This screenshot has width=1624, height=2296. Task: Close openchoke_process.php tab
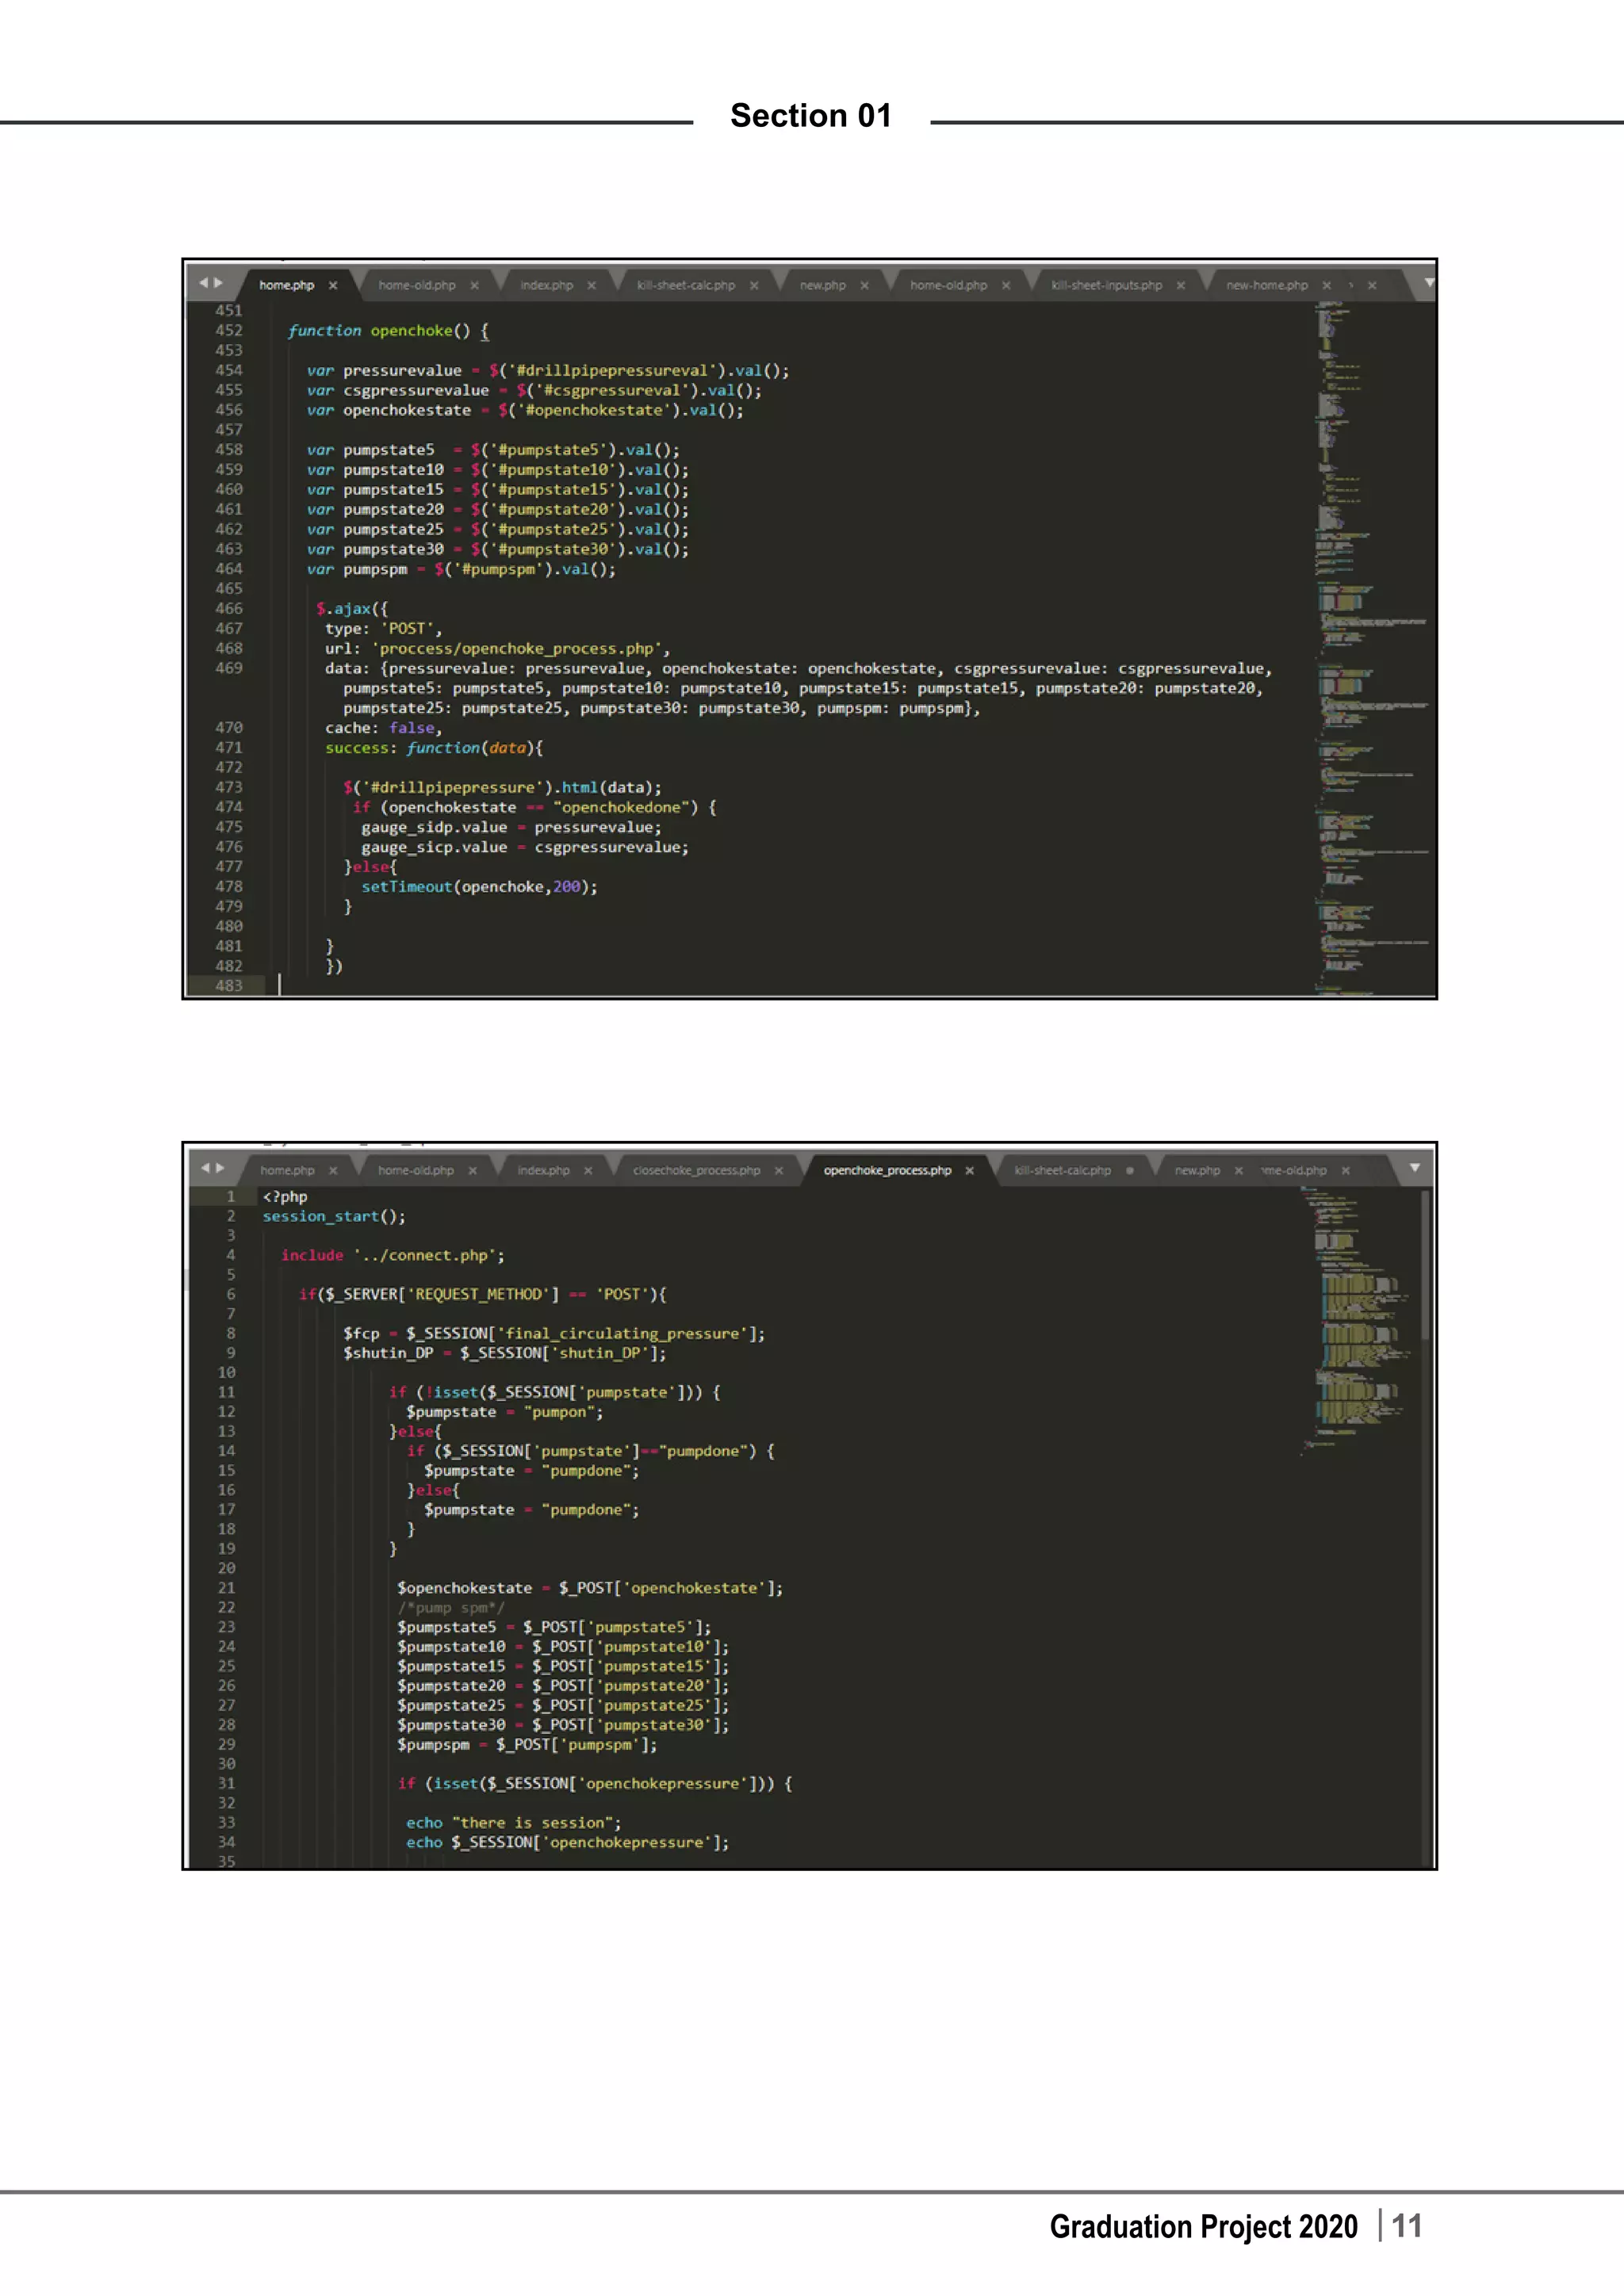pyautogui.click(x=969, y=1170)
